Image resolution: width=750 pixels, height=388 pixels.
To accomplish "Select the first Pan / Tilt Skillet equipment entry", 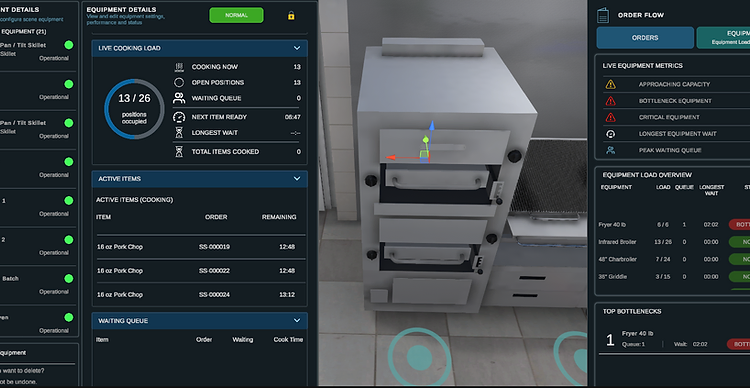I will (38, 52).
